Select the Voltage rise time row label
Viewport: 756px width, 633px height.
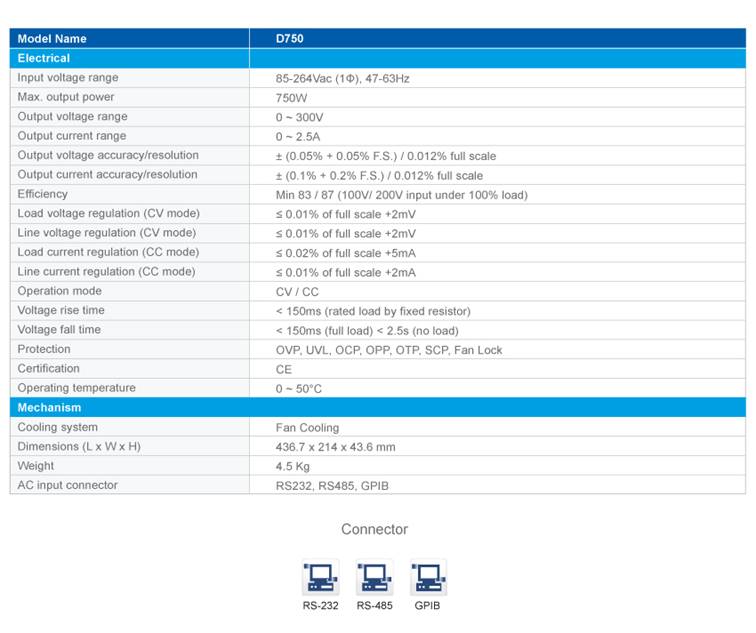click(59, 311)
